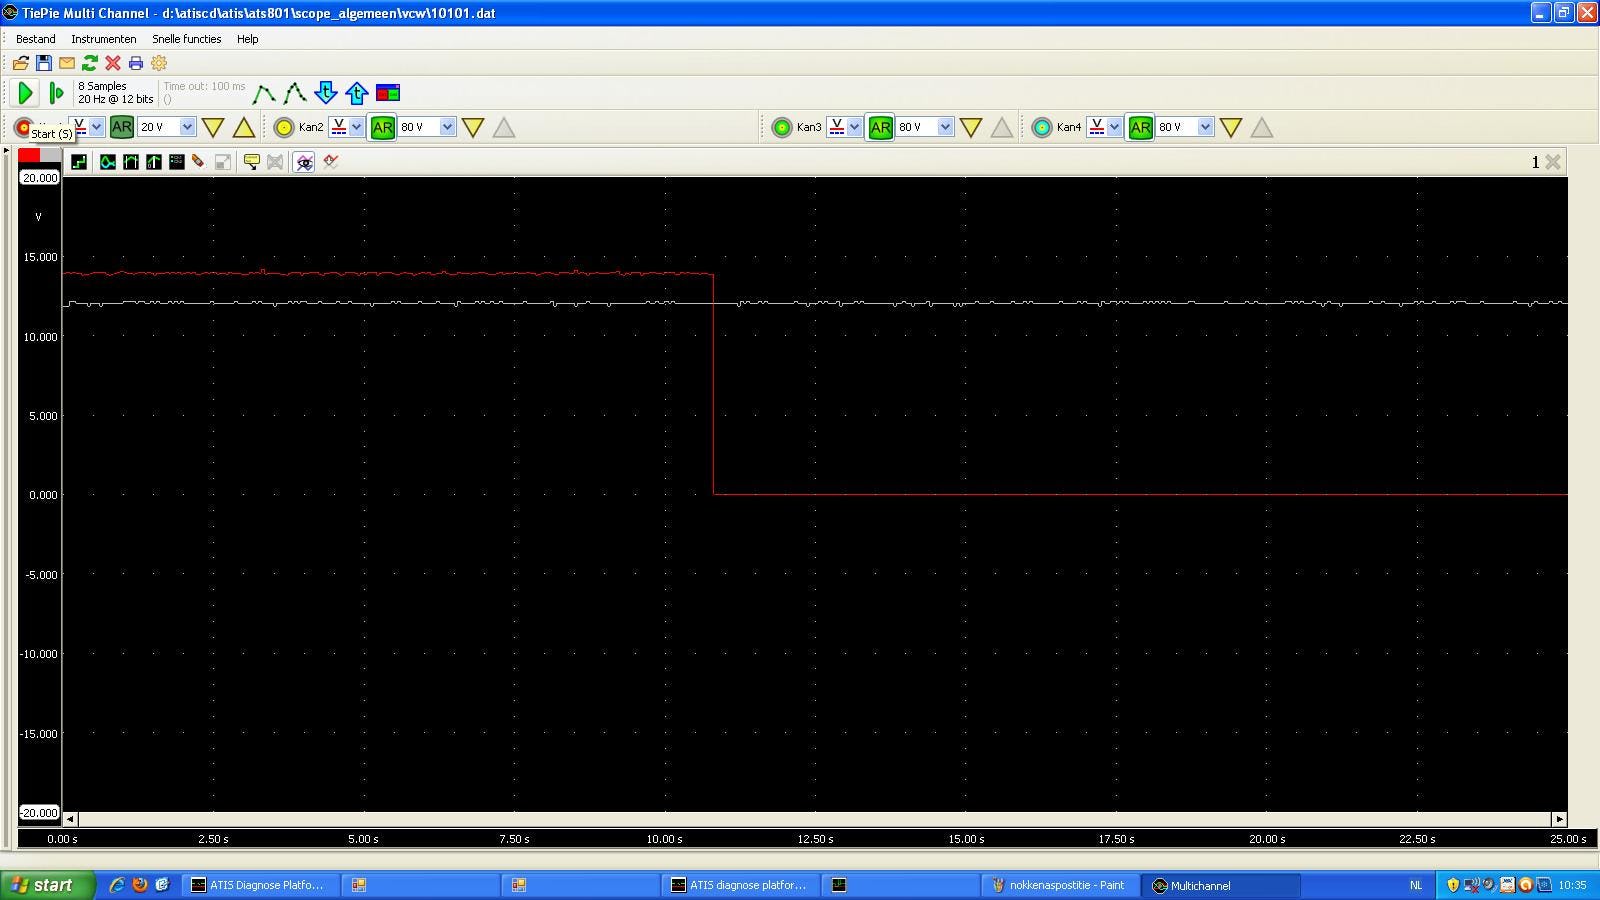The height and width of the screenshot is (900, 1600).
Task: Open the Snelle functies menu
Action: (x=186, y=39)
